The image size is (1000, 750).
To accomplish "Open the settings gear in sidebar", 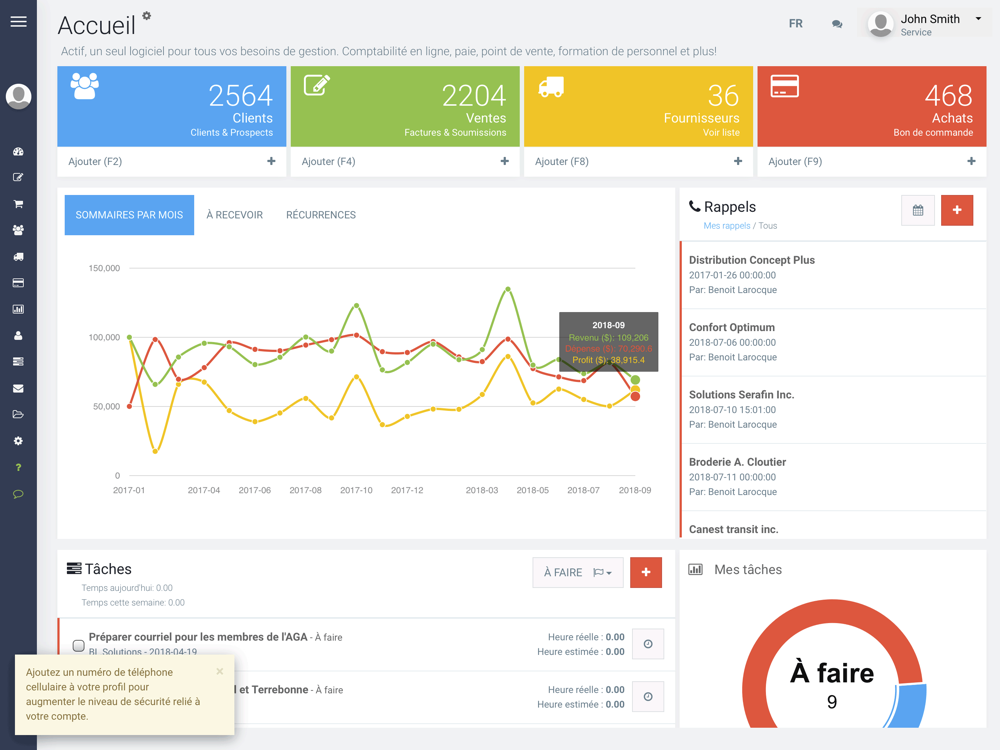I will tap(18, 441).
